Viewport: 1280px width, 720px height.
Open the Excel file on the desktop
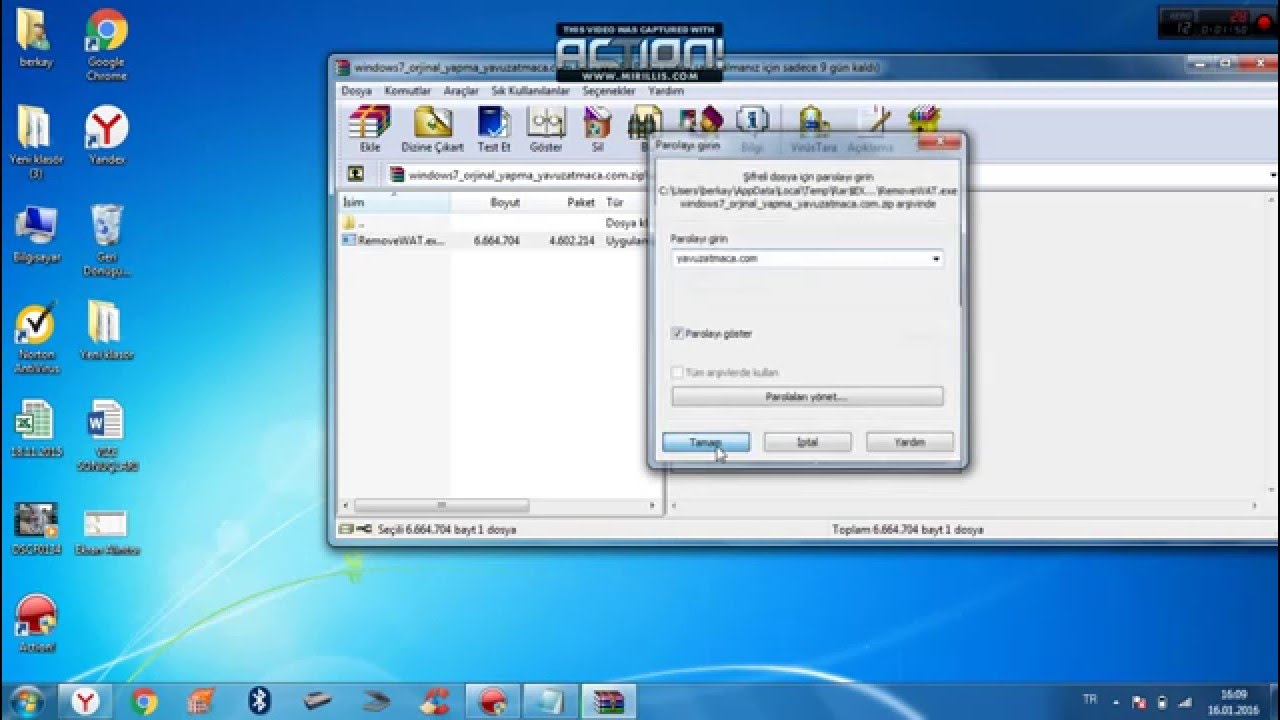(36, 429)
